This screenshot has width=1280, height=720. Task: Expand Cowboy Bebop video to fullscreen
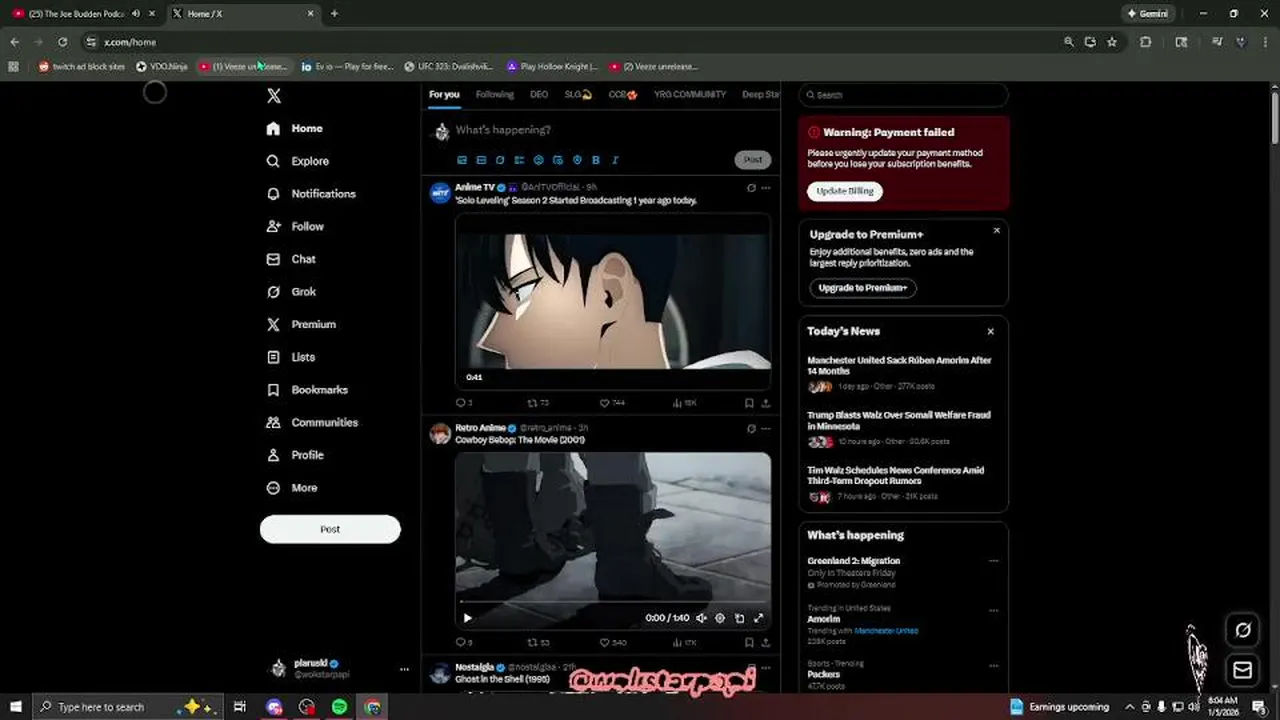pos(758,618)
